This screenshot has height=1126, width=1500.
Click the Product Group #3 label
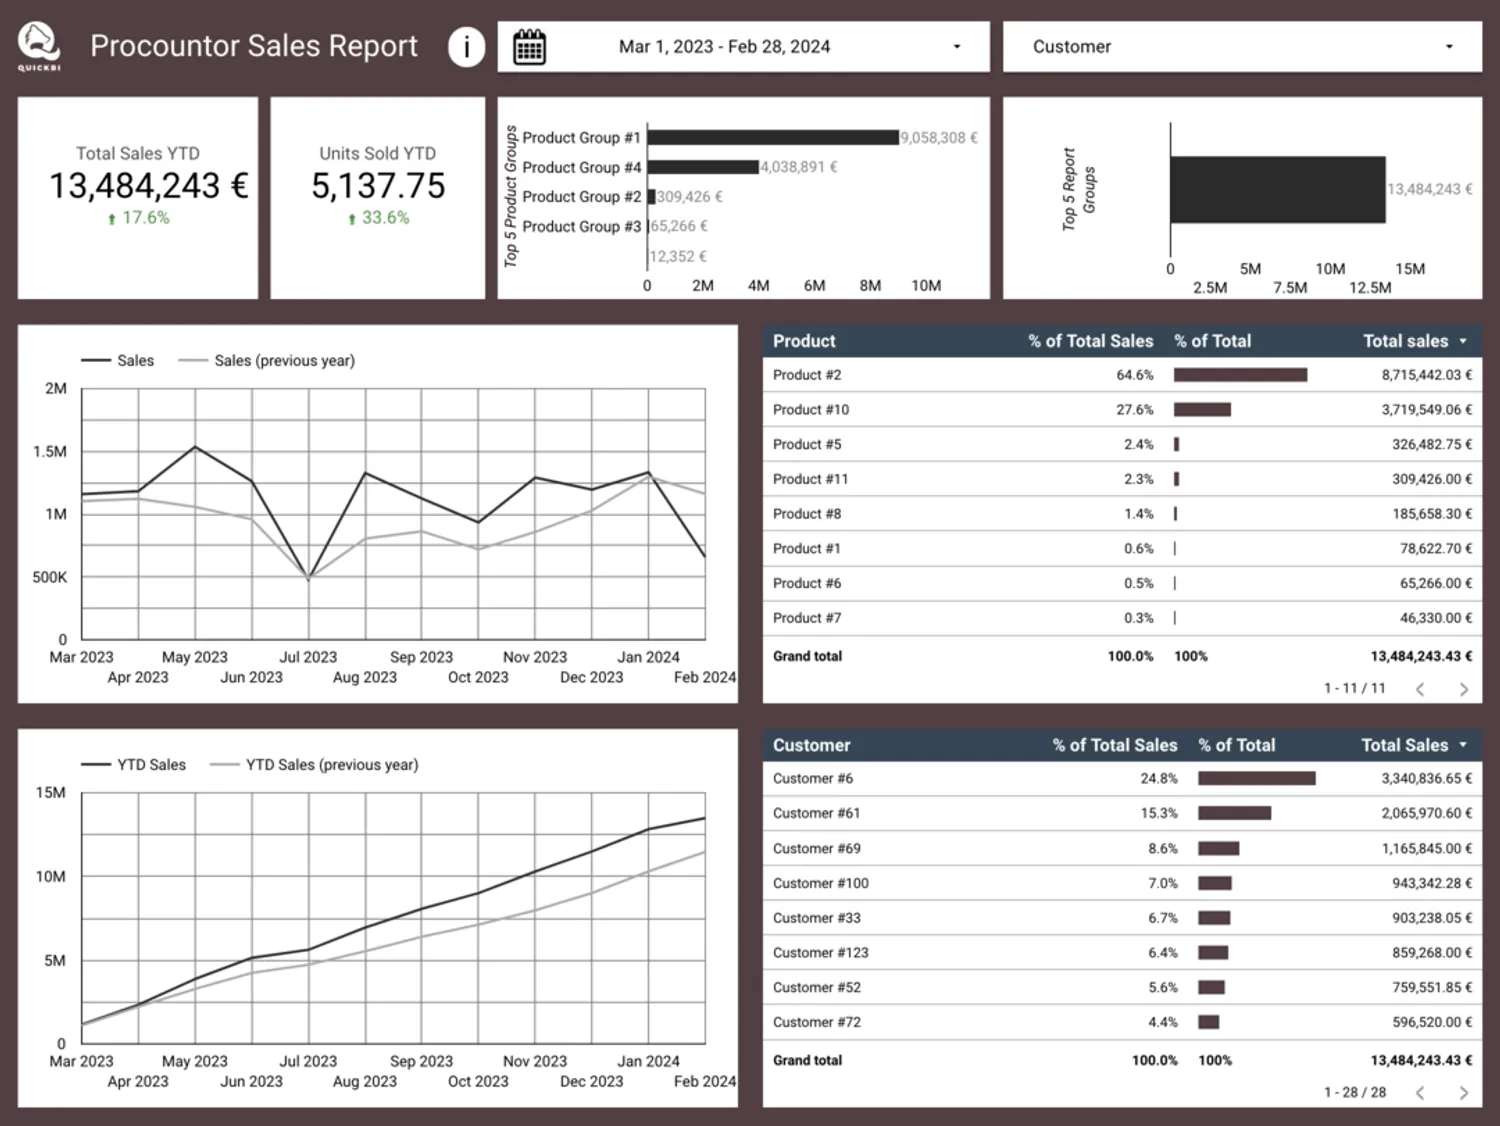click(581, 227)
